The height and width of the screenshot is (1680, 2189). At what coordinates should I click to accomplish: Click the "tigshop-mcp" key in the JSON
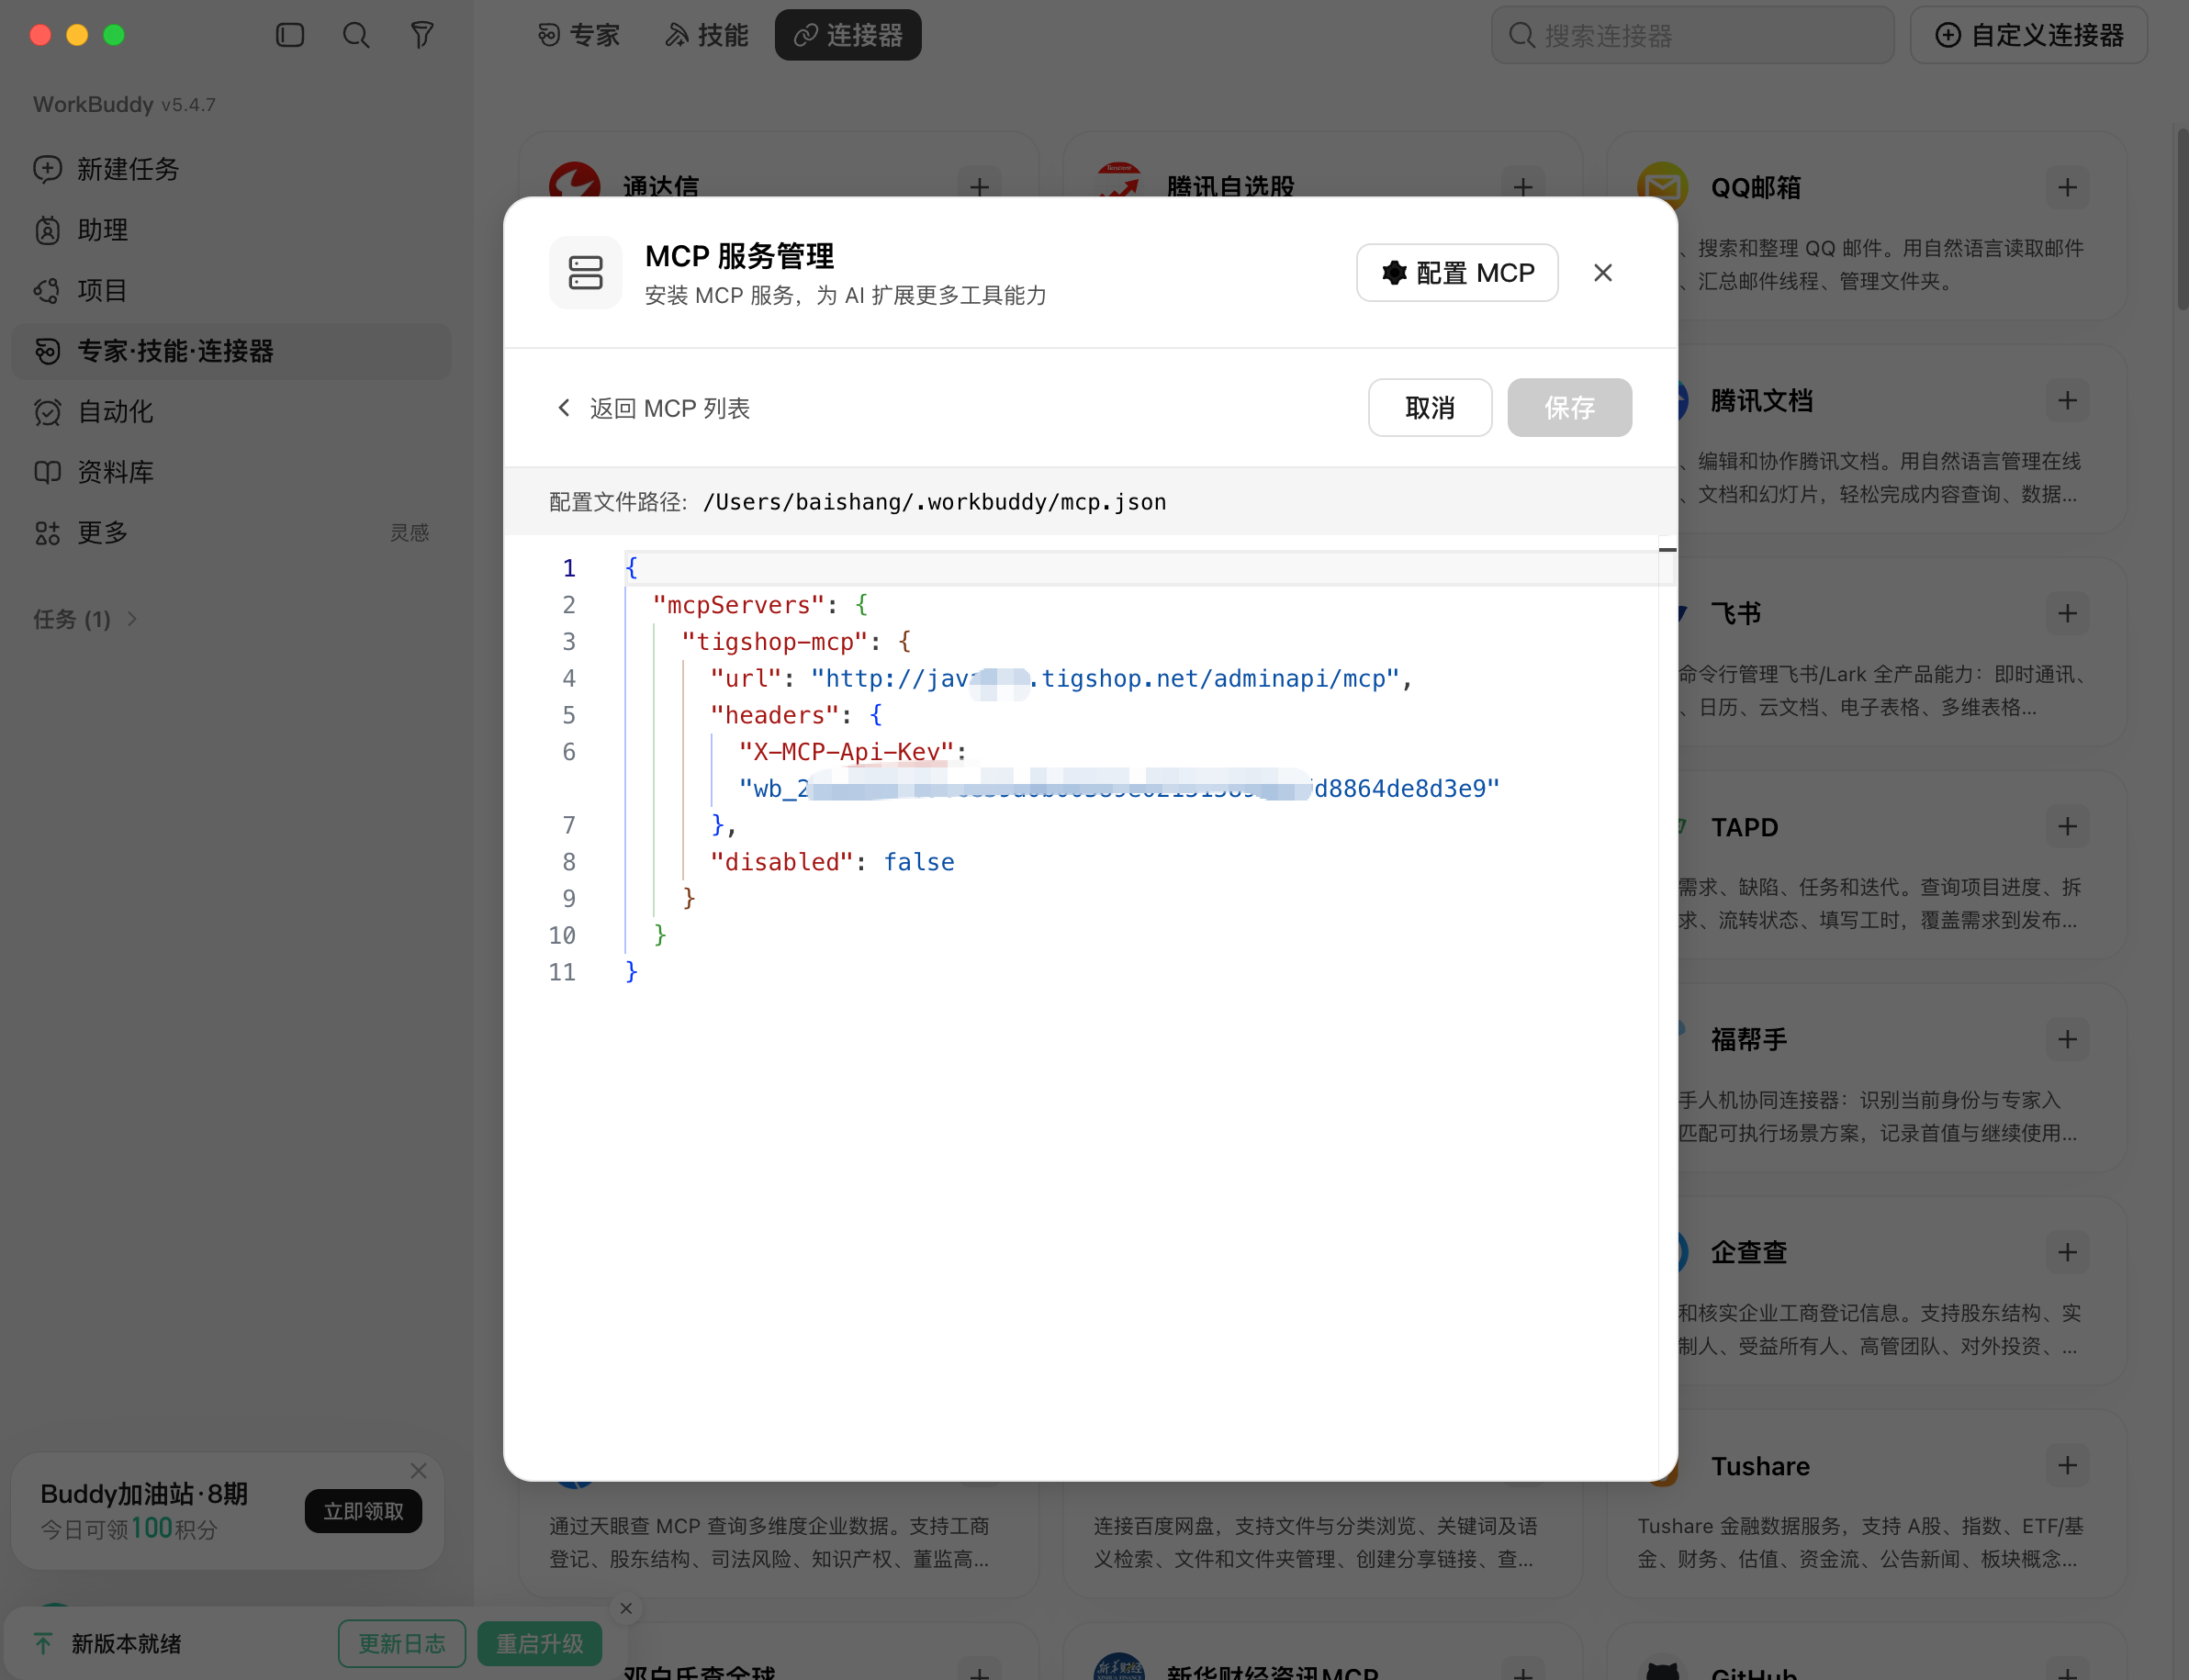(x=775, y=642)
